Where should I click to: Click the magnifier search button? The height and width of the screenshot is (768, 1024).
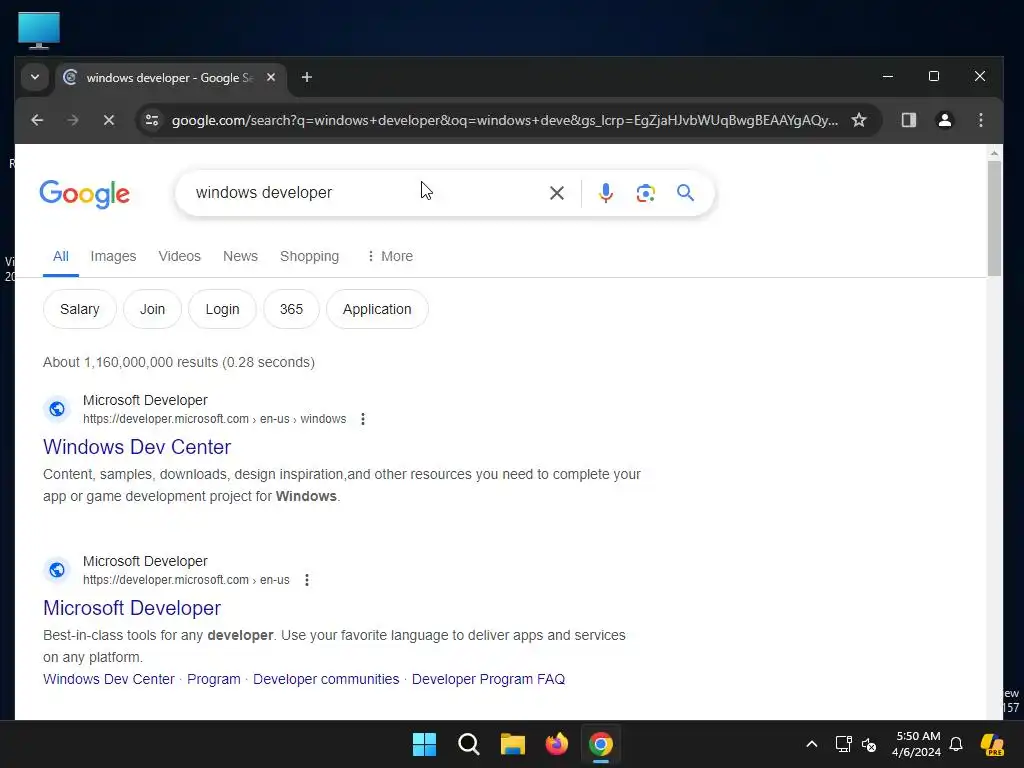pyautogui.click(x=685, y=193)
